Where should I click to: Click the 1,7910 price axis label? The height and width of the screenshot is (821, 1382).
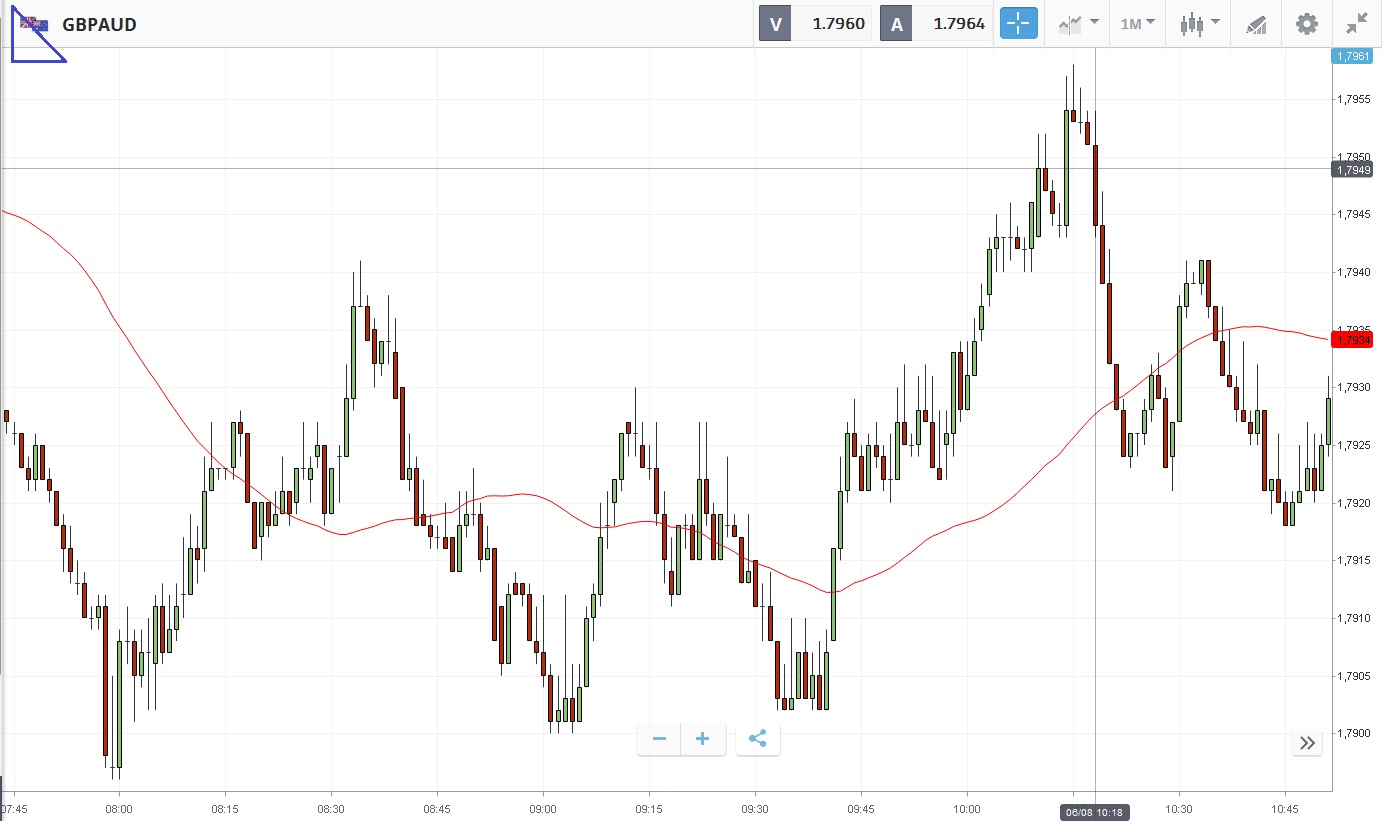point(1353,618)
